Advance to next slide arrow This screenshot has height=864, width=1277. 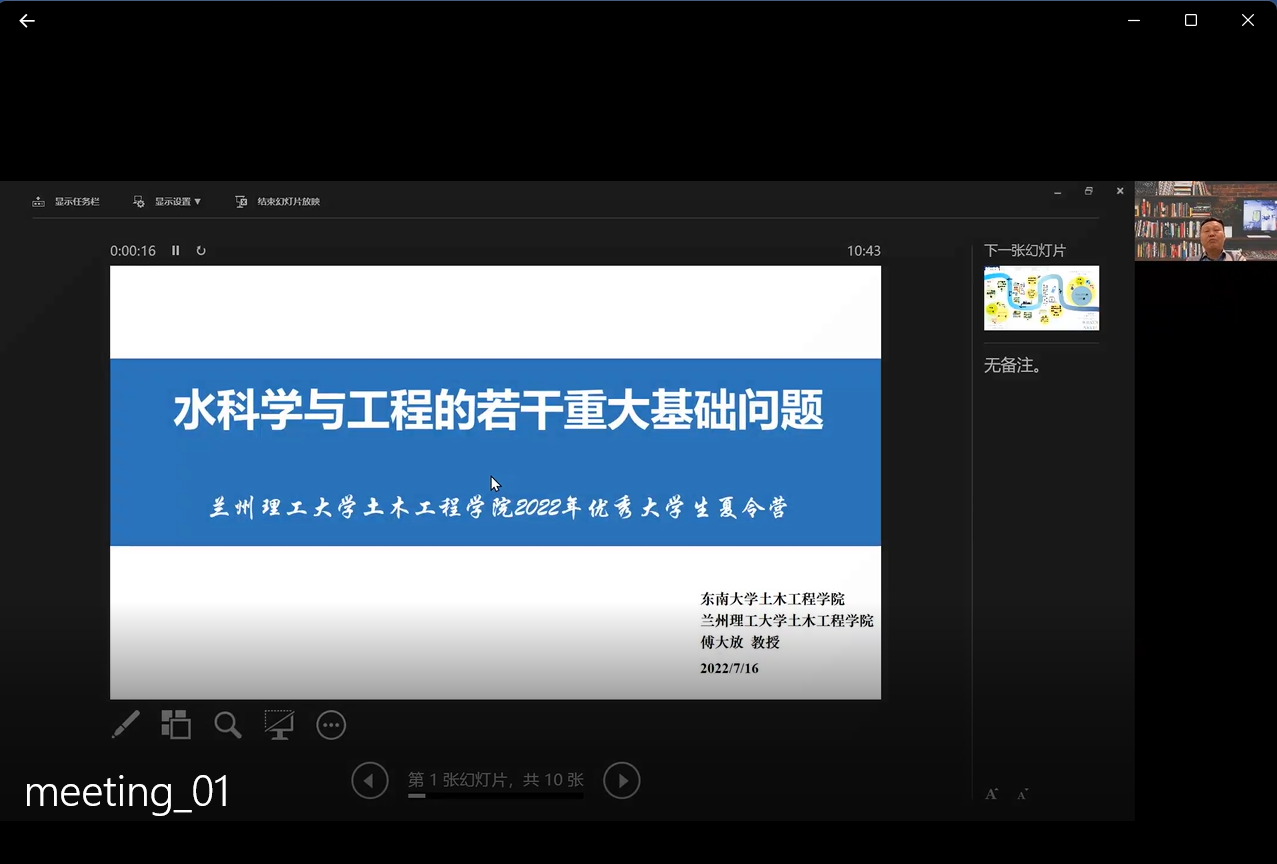[x=622, y=781]
